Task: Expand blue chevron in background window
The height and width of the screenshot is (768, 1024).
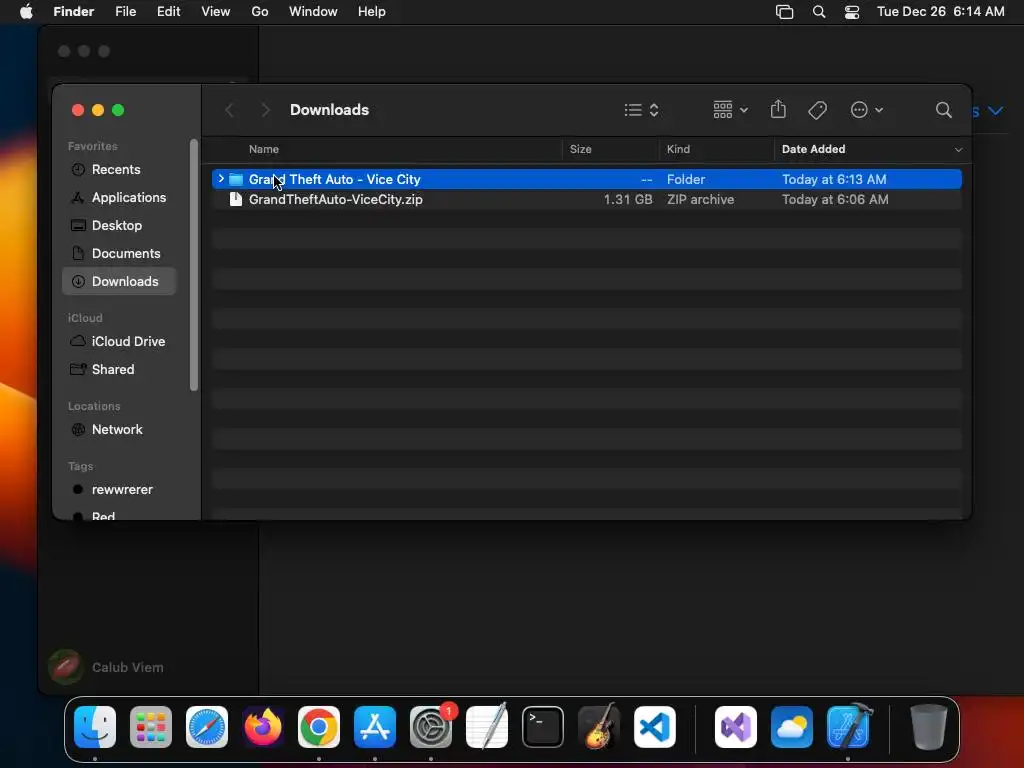Action: (995, 111)
